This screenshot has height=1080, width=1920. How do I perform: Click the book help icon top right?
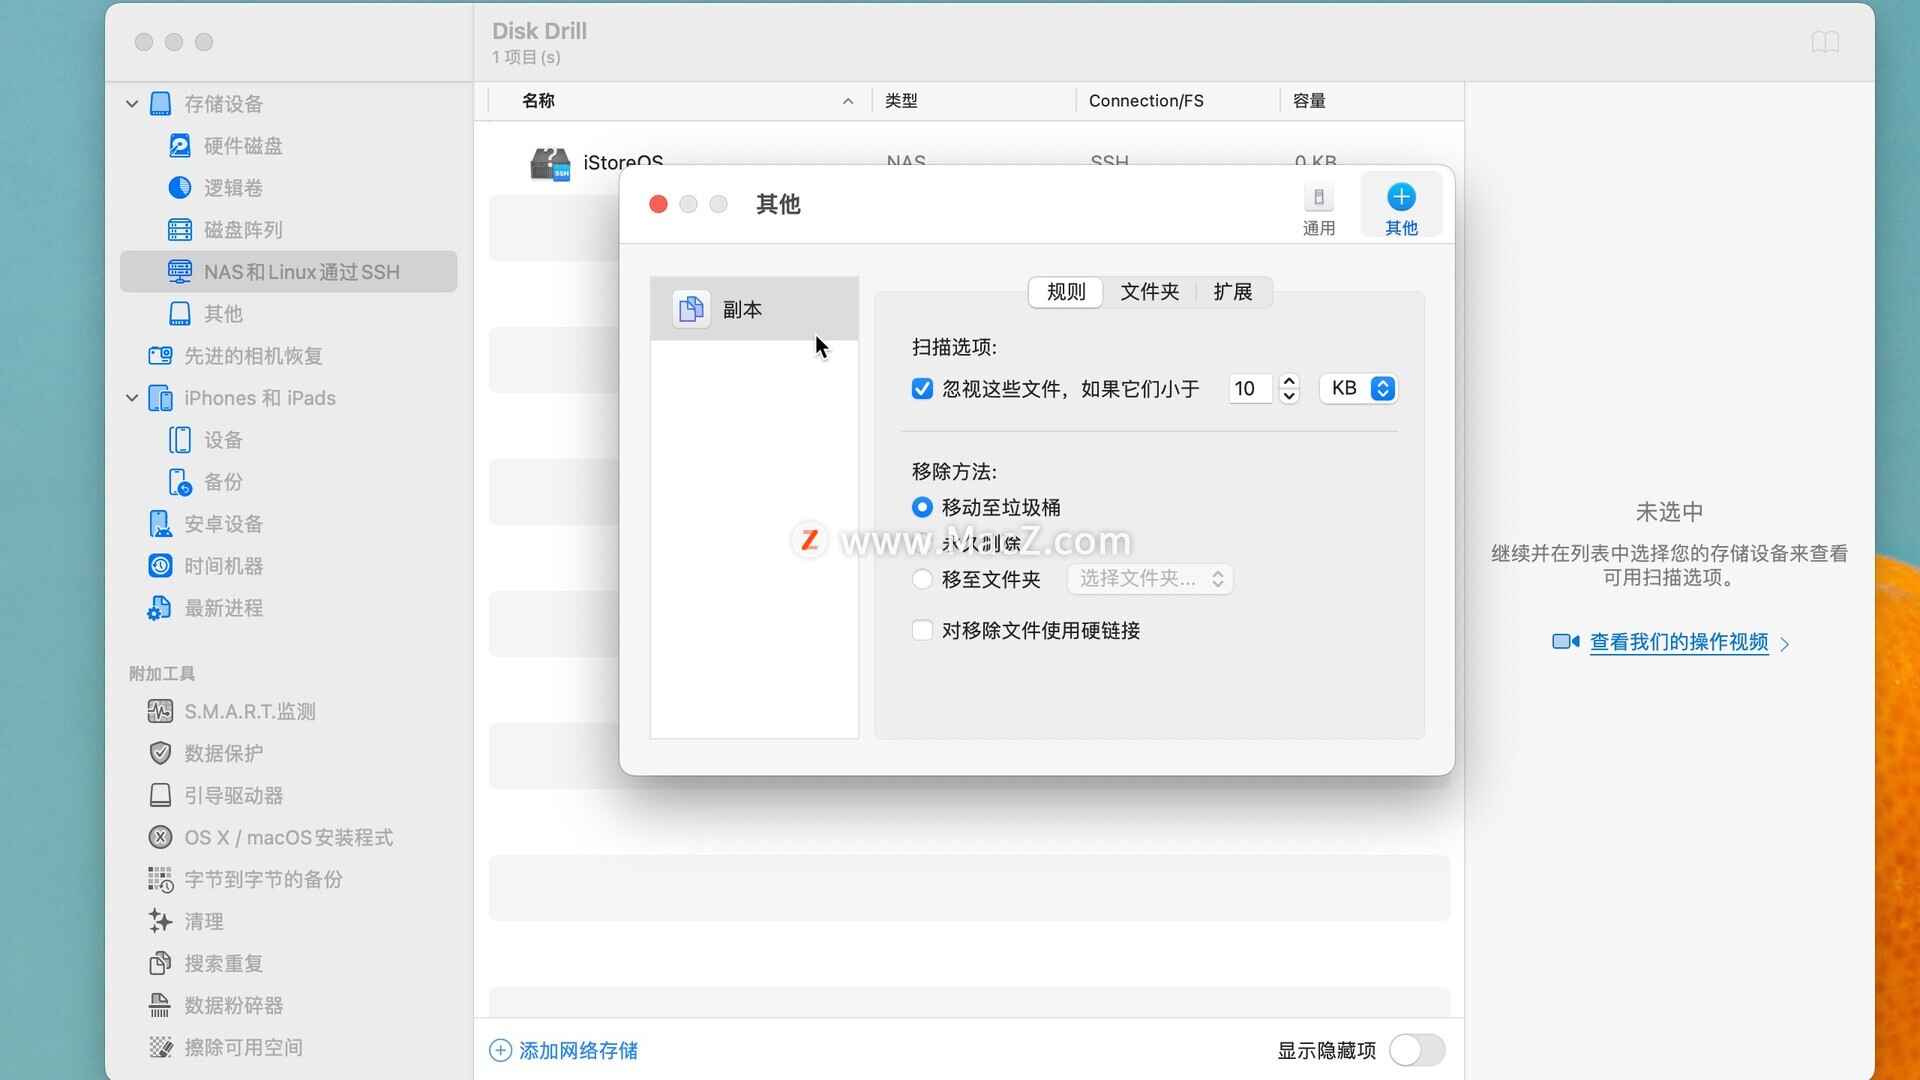tap(1824, 42)
